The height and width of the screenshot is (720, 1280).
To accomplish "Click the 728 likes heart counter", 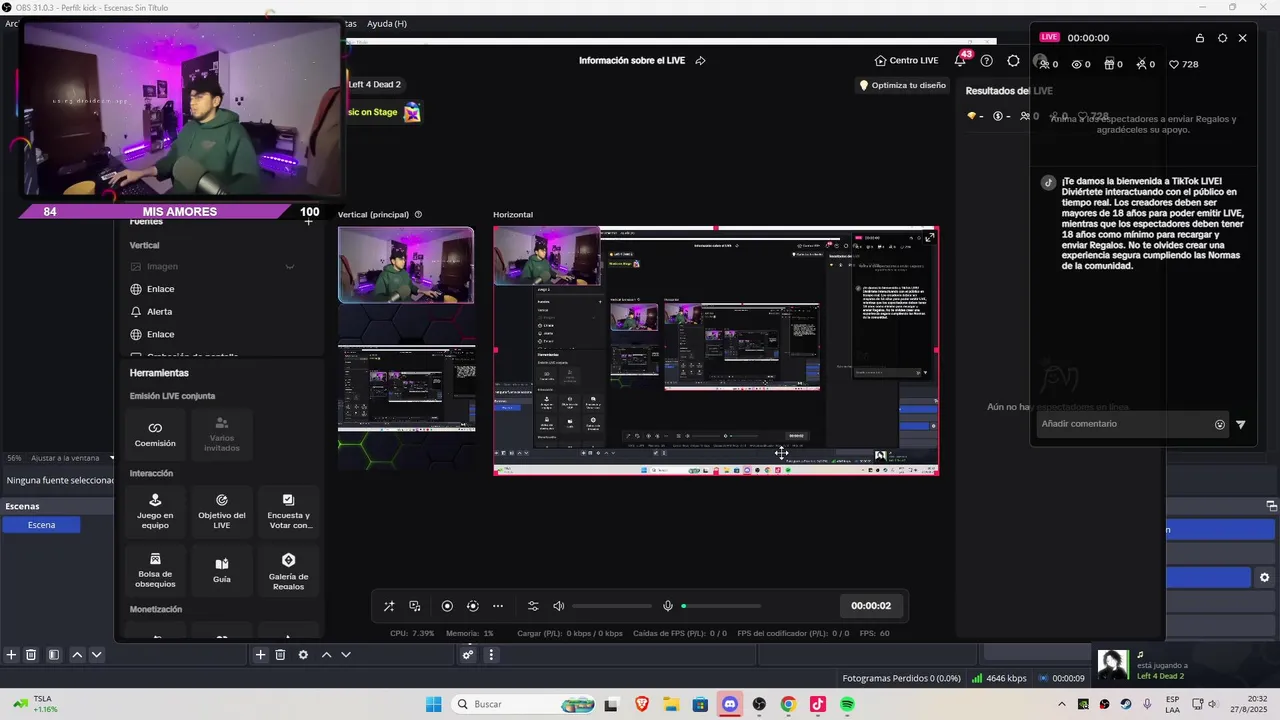I will coord(1184,64).
